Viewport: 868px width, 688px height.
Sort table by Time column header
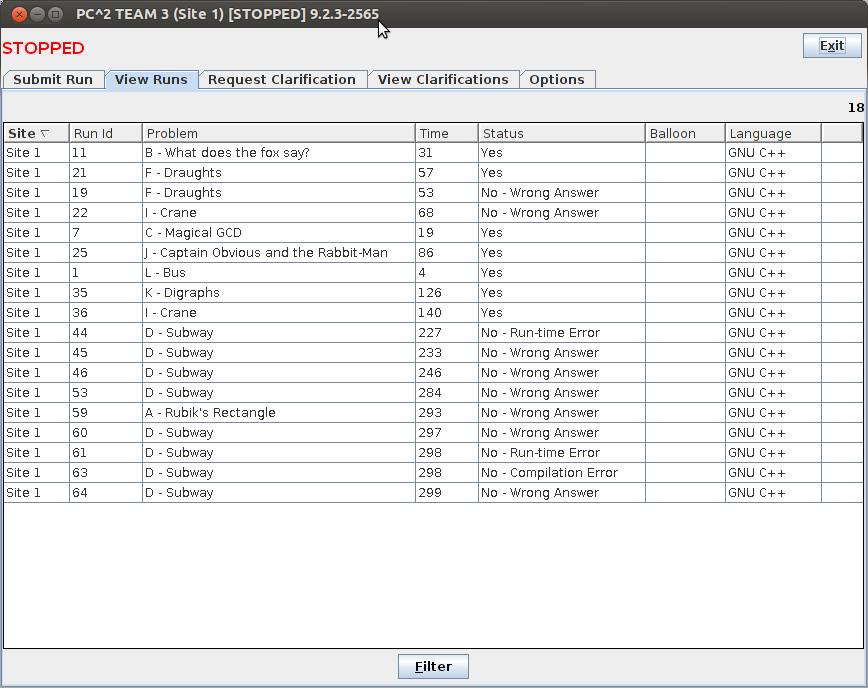(x=446, y=133)
